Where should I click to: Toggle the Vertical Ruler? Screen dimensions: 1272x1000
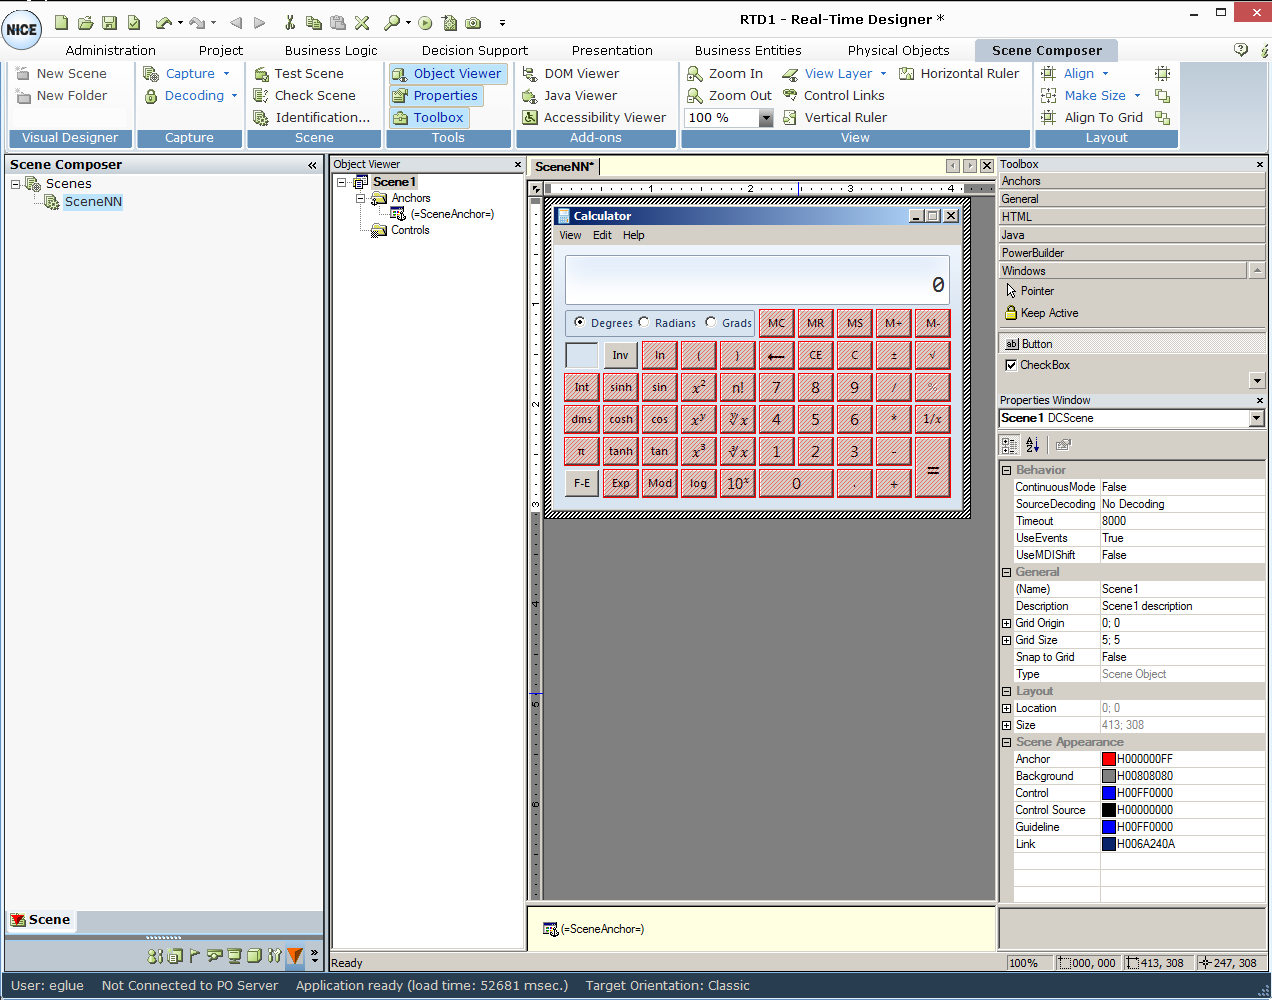tap(835, 117)
